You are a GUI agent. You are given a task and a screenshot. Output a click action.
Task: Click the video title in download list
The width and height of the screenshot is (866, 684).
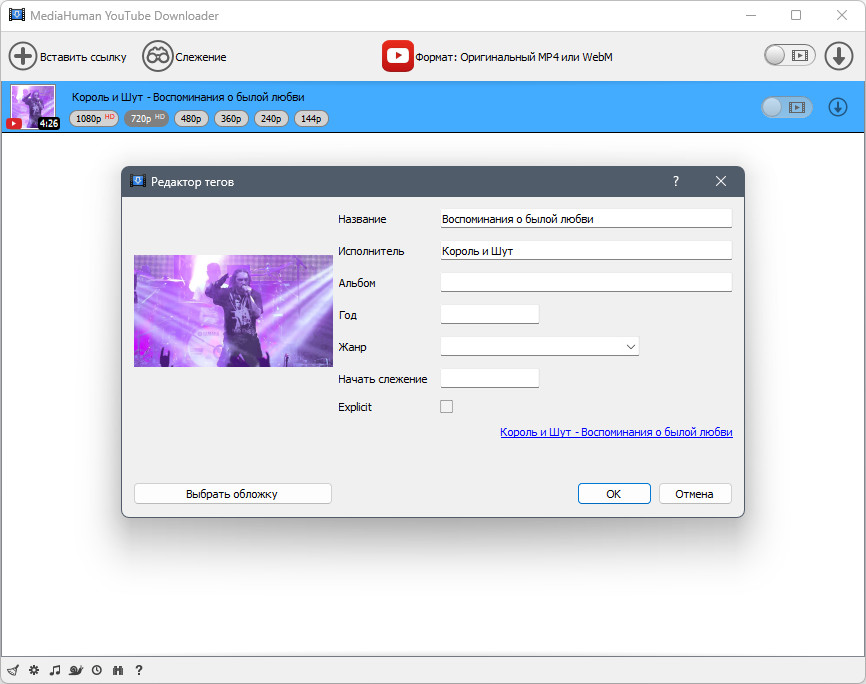point(188,97)
